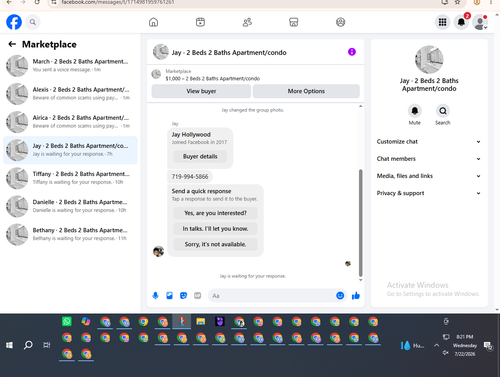Click the attach photo icon in the composer
500x377 pixels.
[169, 296]
